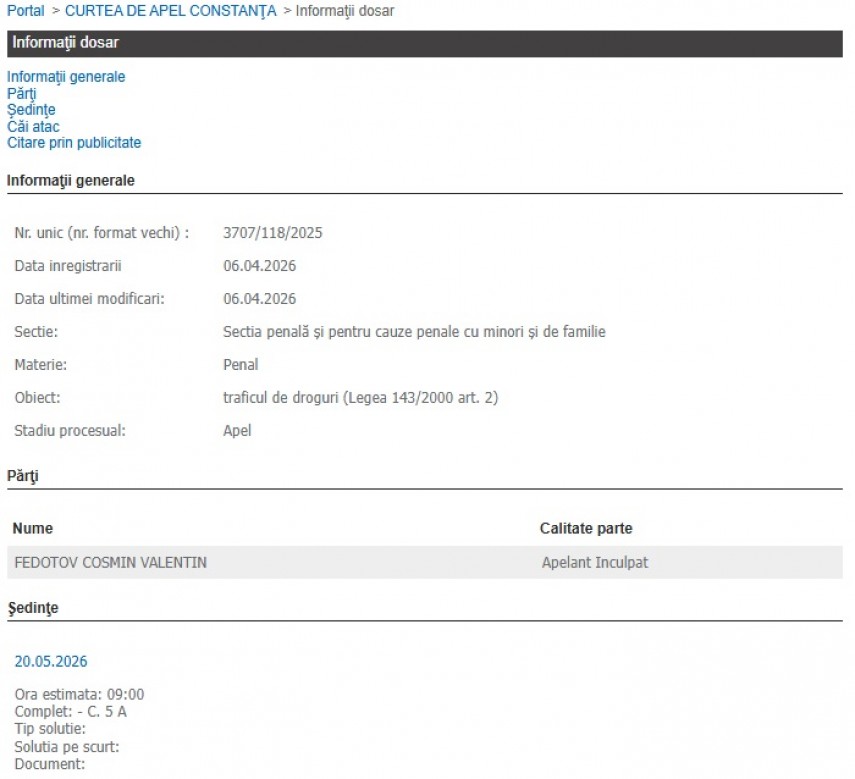This screenshot has height=779, width=855.
Task: Open Citare prin publicitate link
Action: click(x=74, y=142)
